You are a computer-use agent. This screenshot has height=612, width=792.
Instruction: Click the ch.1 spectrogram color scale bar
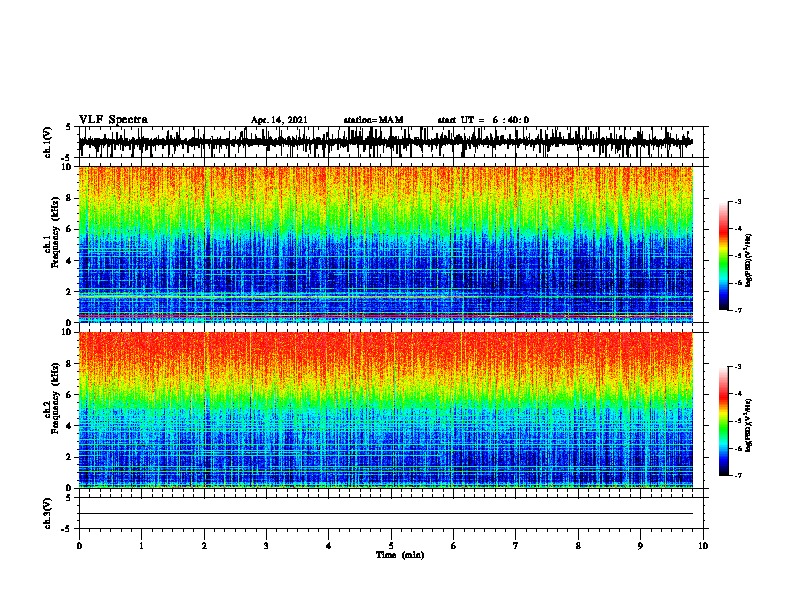[x=724, y=255]
